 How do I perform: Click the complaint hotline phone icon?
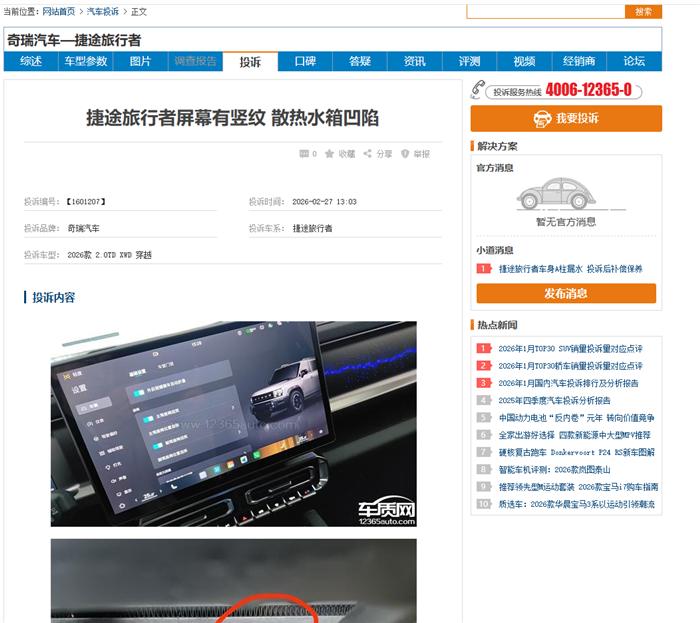coord(478,90)
